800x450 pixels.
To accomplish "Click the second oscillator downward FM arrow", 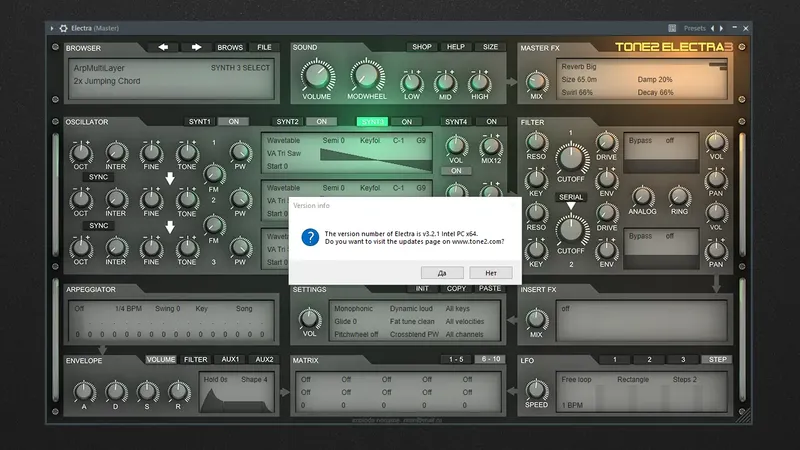I will point(170,227).
